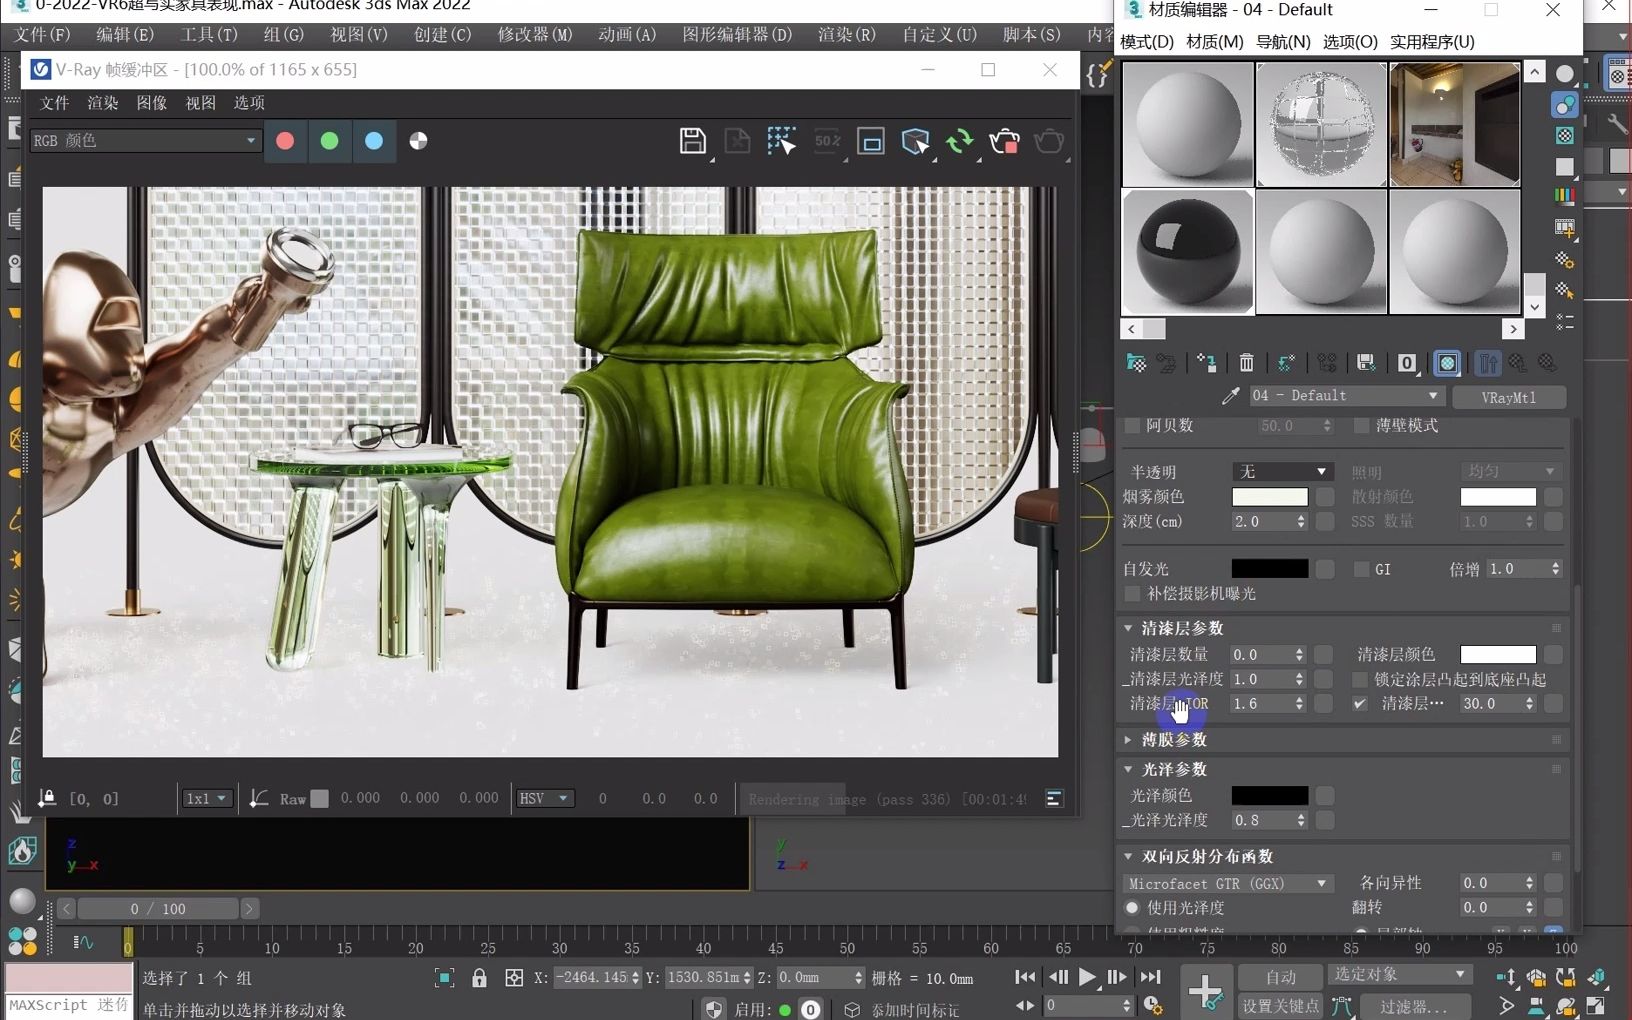Click the 清漆层数量 value field 0.0
This screenshot has height=1020, width=1632.
coord(1261,655)
